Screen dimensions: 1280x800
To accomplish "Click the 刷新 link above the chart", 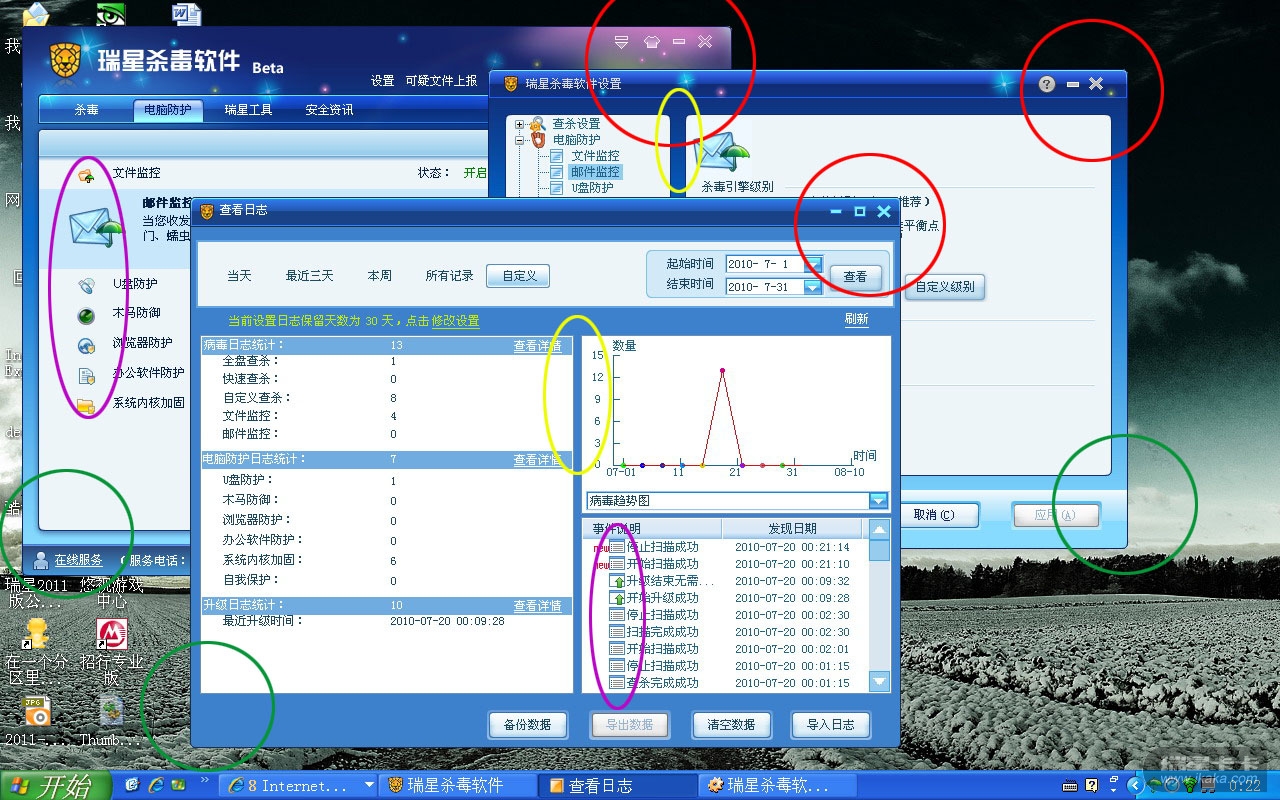I will point(856,320).
